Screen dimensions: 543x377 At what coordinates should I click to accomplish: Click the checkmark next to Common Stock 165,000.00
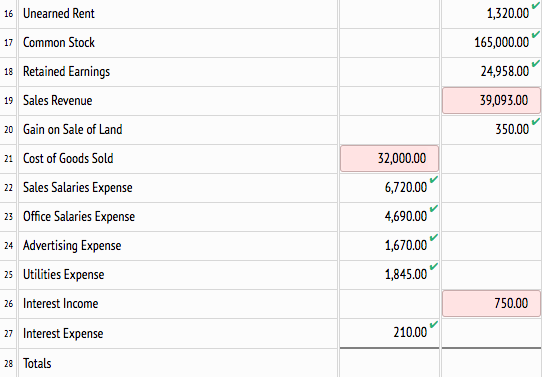[536, 34]
